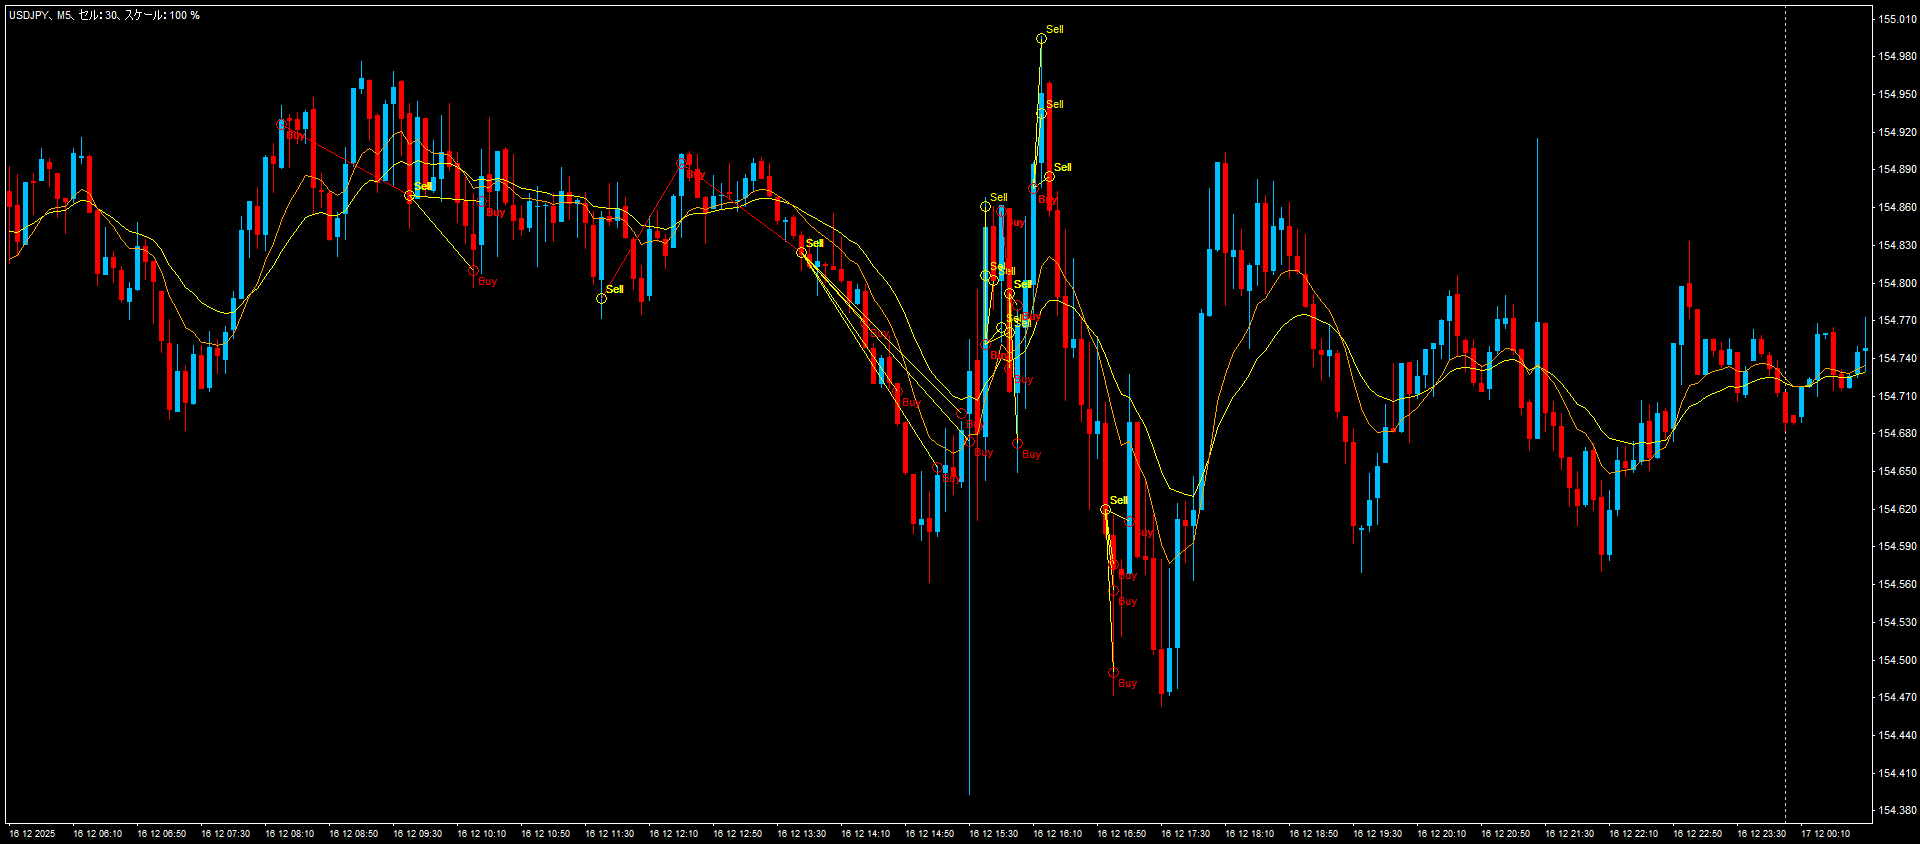Select the '17 12 00:10' time label

pos(1825,834)
